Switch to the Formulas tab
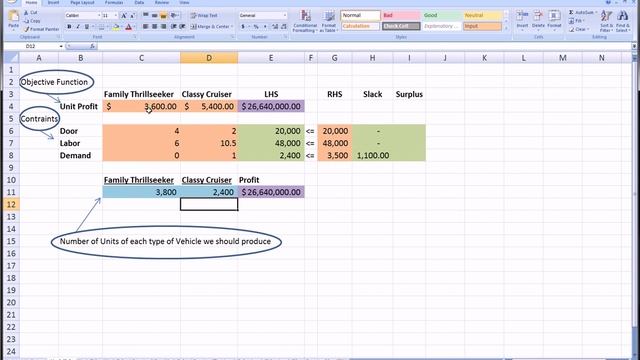This screenshot has height=360, width=640. [114, 2]
